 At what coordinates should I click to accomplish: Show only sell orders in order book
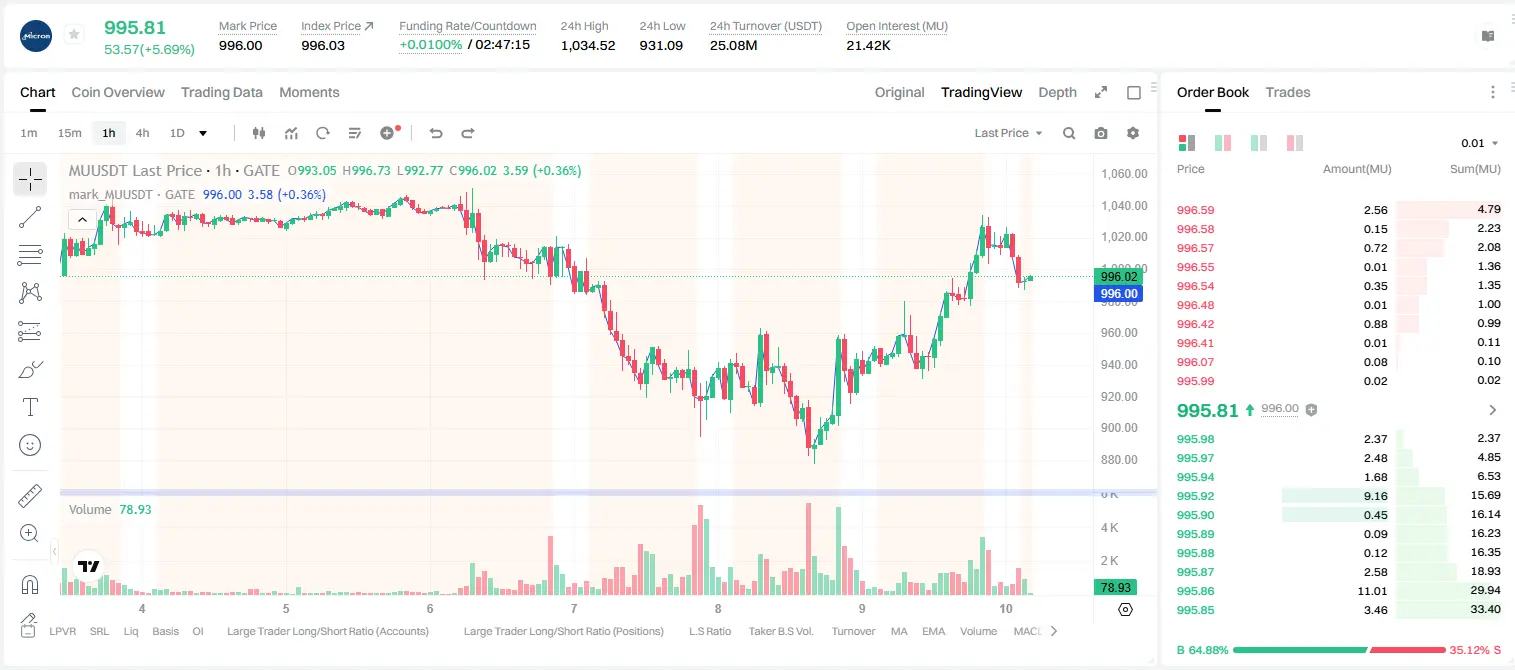(1294, 143)
